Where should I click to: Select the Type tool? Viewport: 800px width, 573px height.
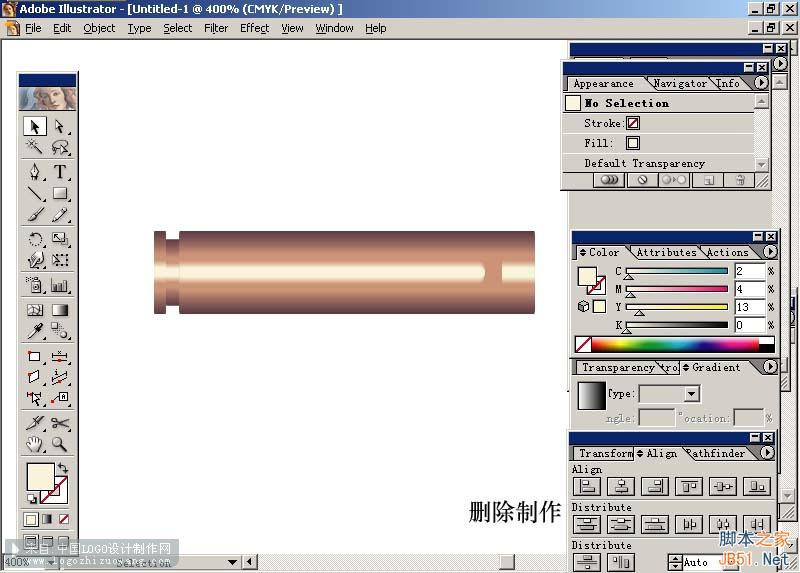click(x=60, y=172)
